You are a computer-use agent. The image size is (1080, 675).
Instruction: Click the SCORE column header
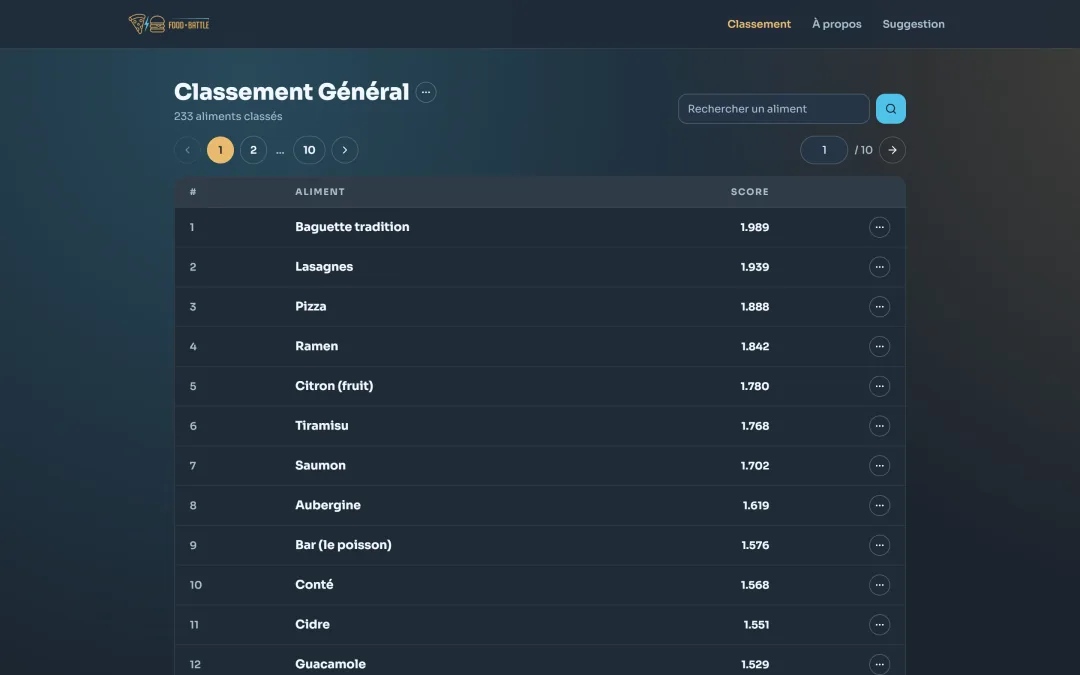[x=749, y=192]
